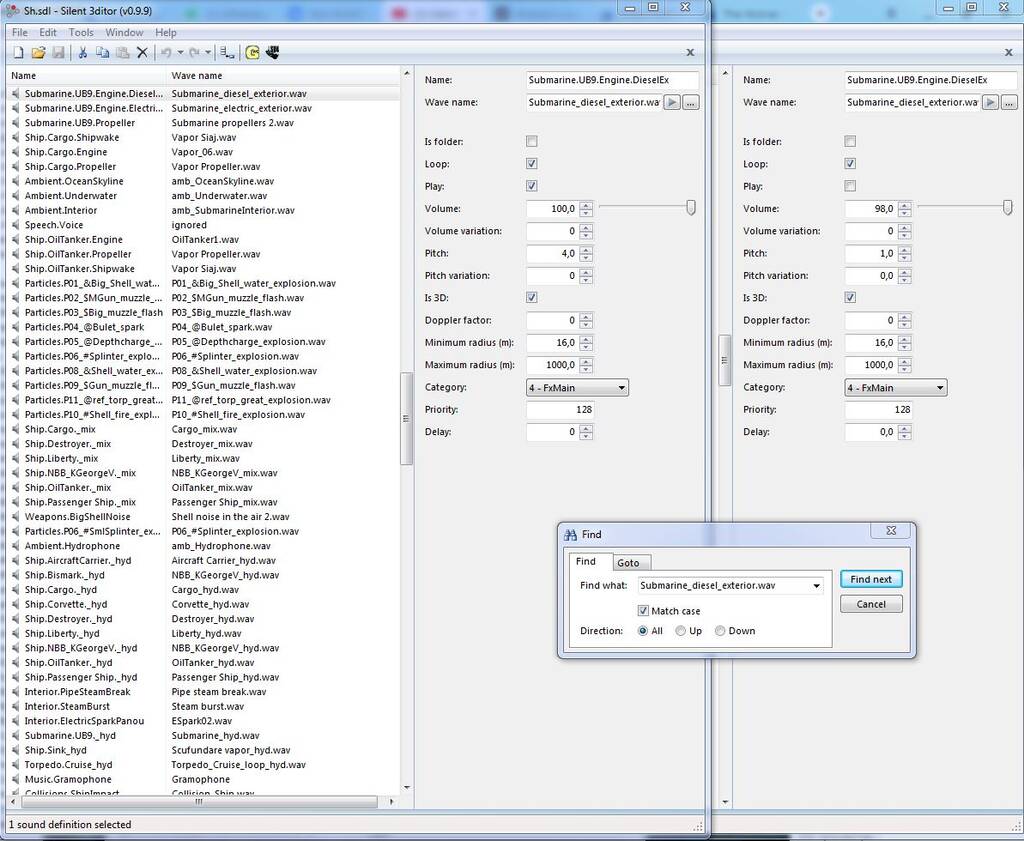1024x841 pixels.
Task: Click the black hand toolbar icon
Action: pyautogui.click(x=272, y=53)
